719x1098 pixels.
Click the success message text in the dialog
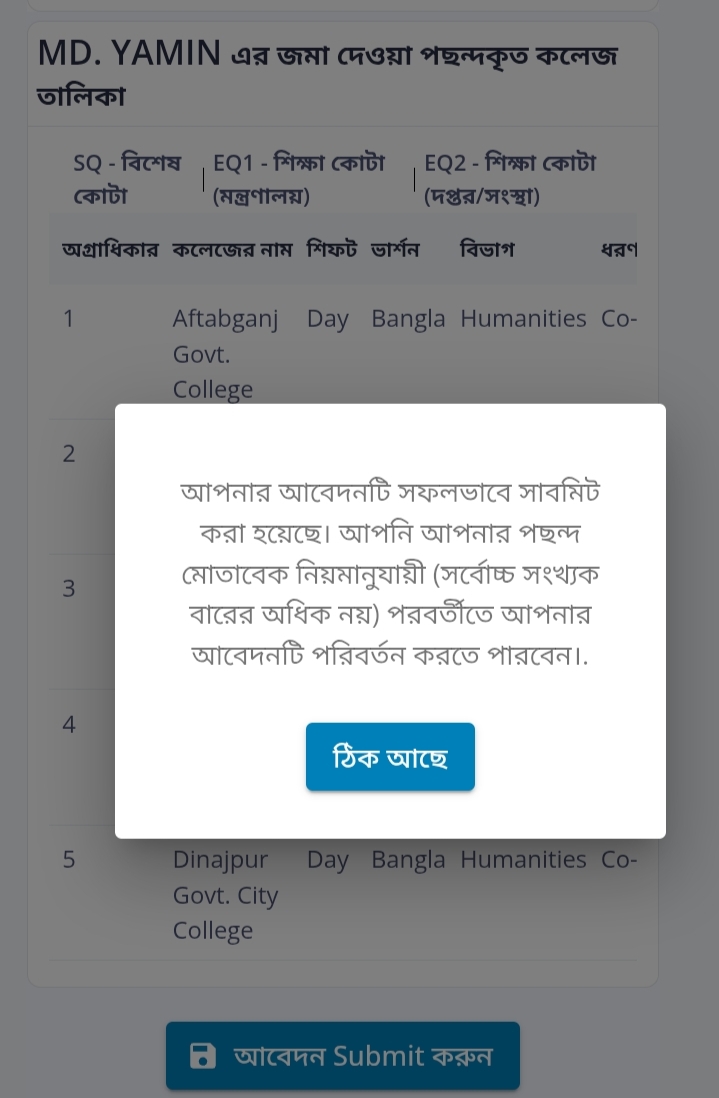coord(390,573)
